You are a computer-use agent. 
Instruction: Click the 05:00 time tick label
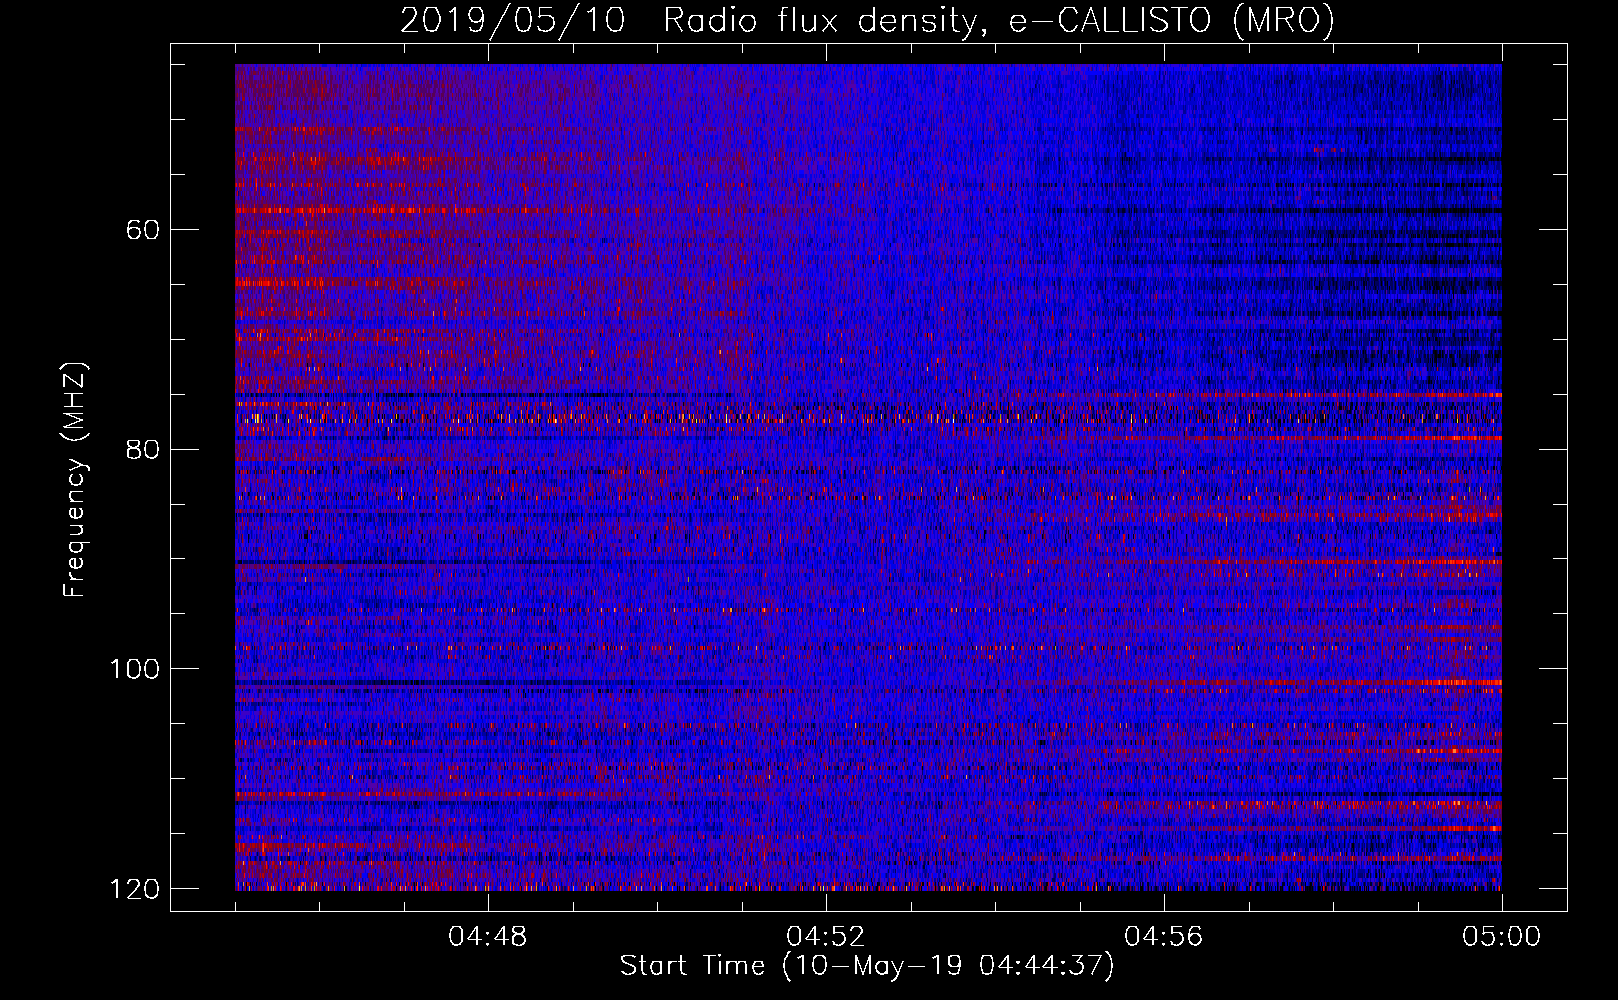click(x=1501, y=937)
